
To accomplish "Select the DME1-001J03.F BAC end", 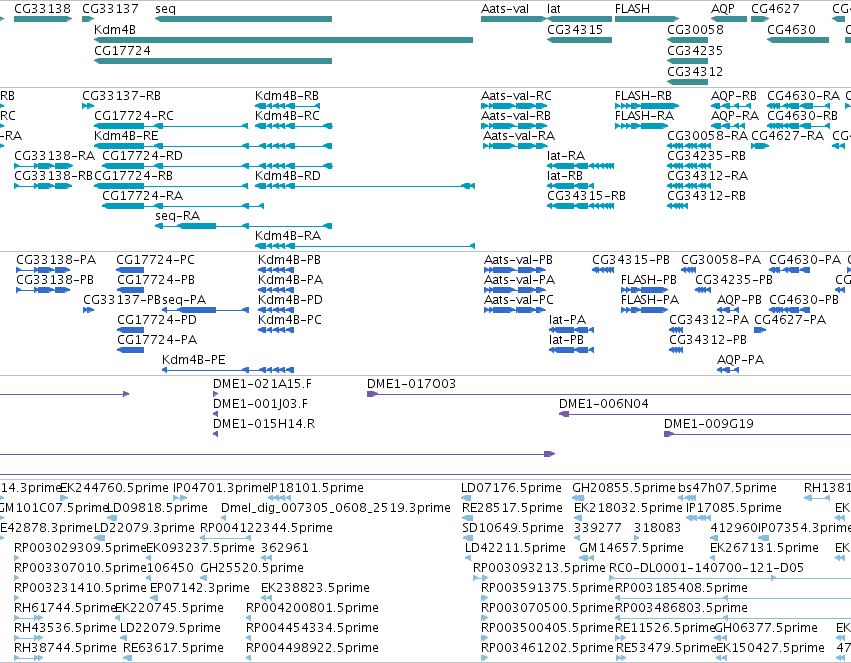I will (215, 414).
